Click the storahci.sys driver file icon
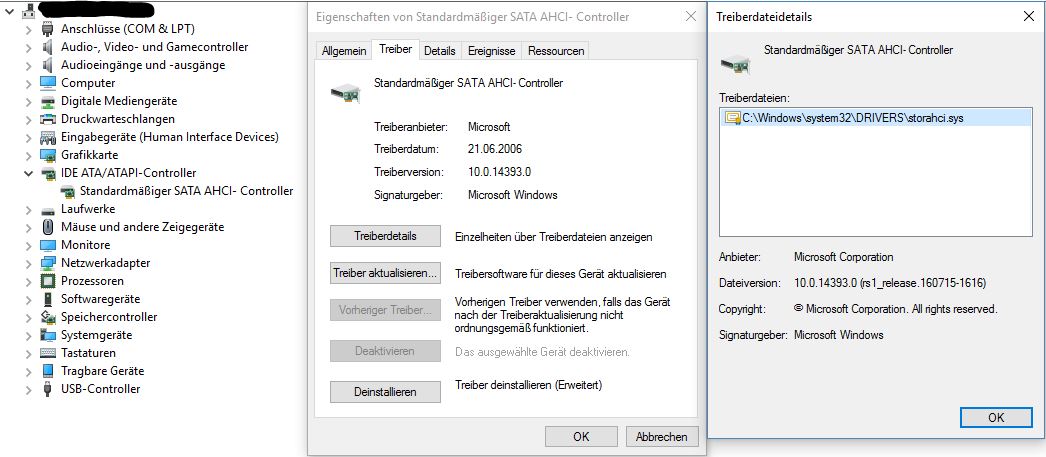Viewport: 1046px width, 457px height. [x=733, y=118]
